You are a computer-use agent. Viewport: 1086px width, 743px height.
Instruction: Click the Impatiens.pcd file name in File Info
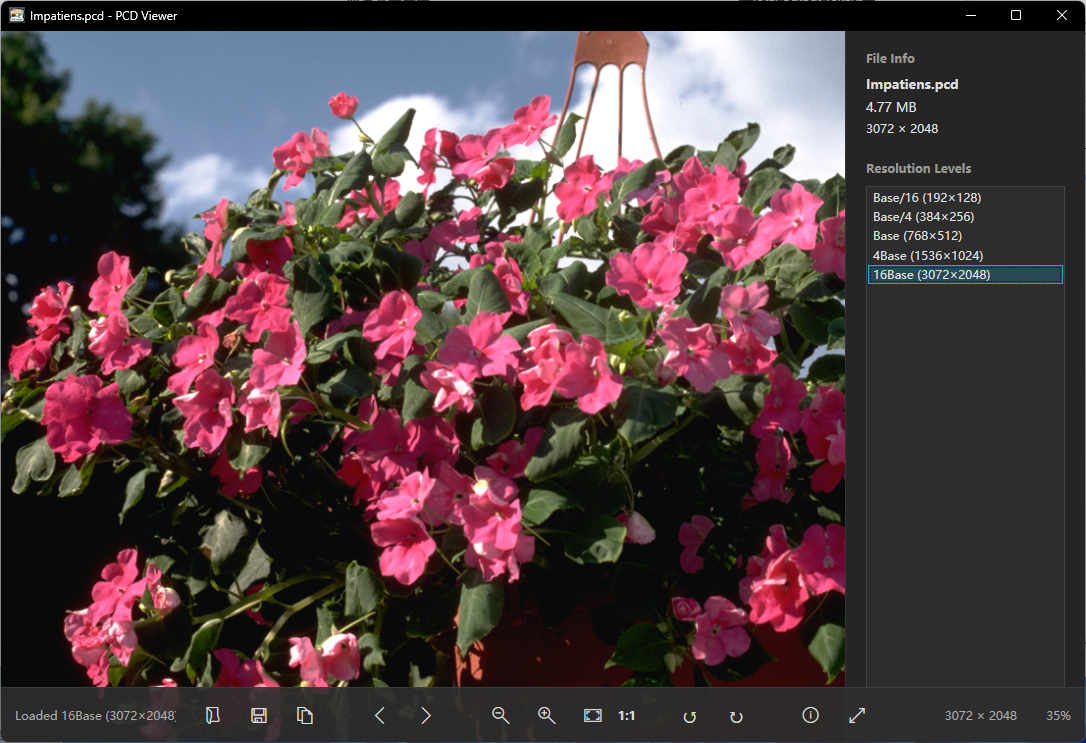(912, 84)
